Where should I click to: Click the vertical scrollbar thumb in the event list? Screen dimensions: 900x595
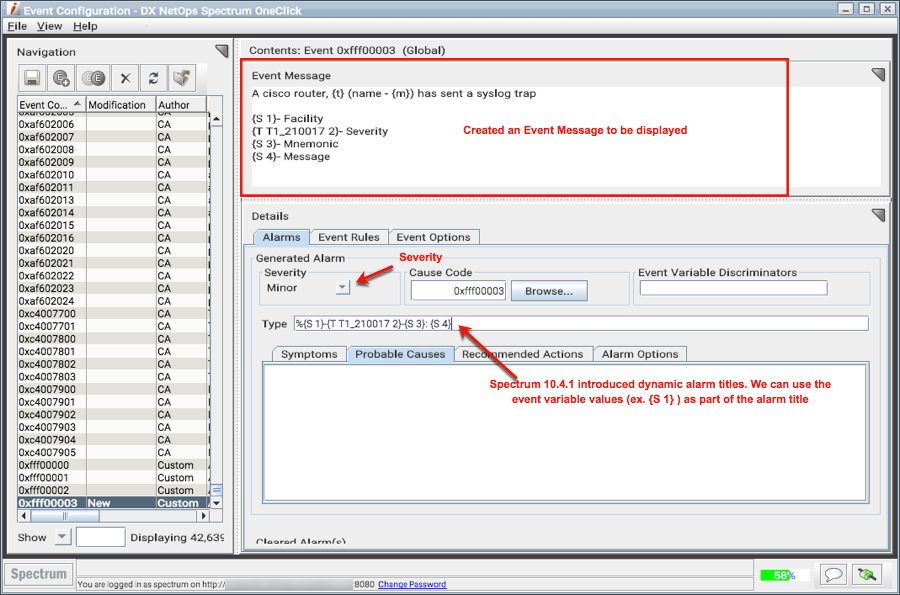click(216, 490)
